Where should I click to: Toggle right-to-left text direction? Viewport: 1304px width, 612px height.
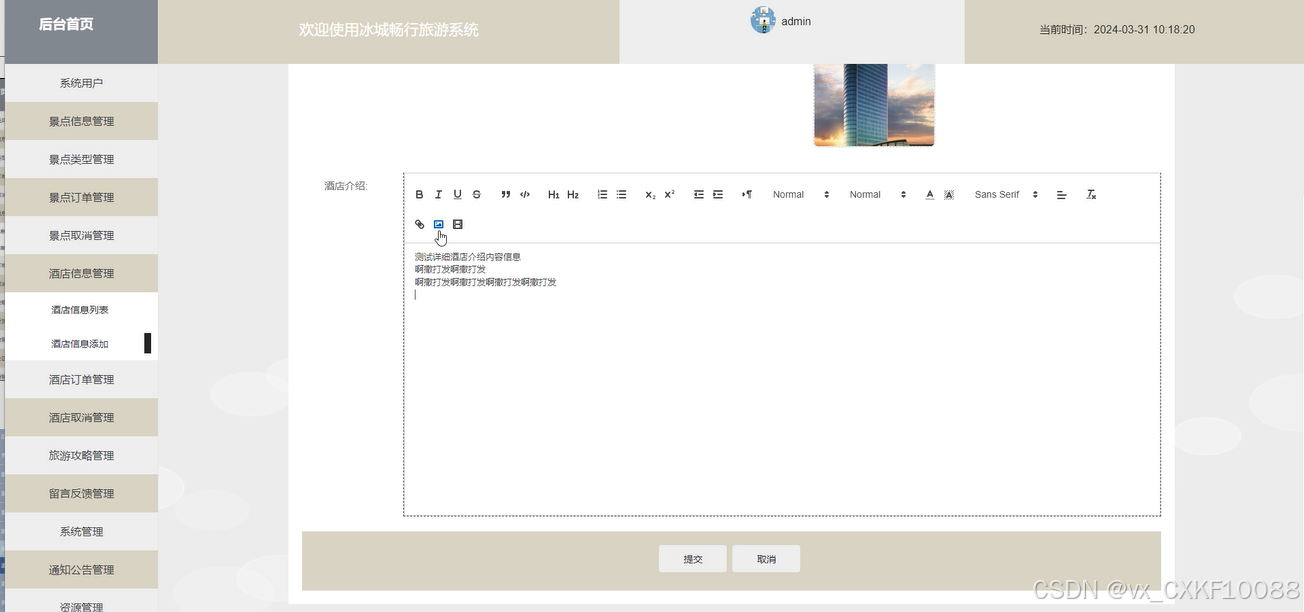[746, 195]
